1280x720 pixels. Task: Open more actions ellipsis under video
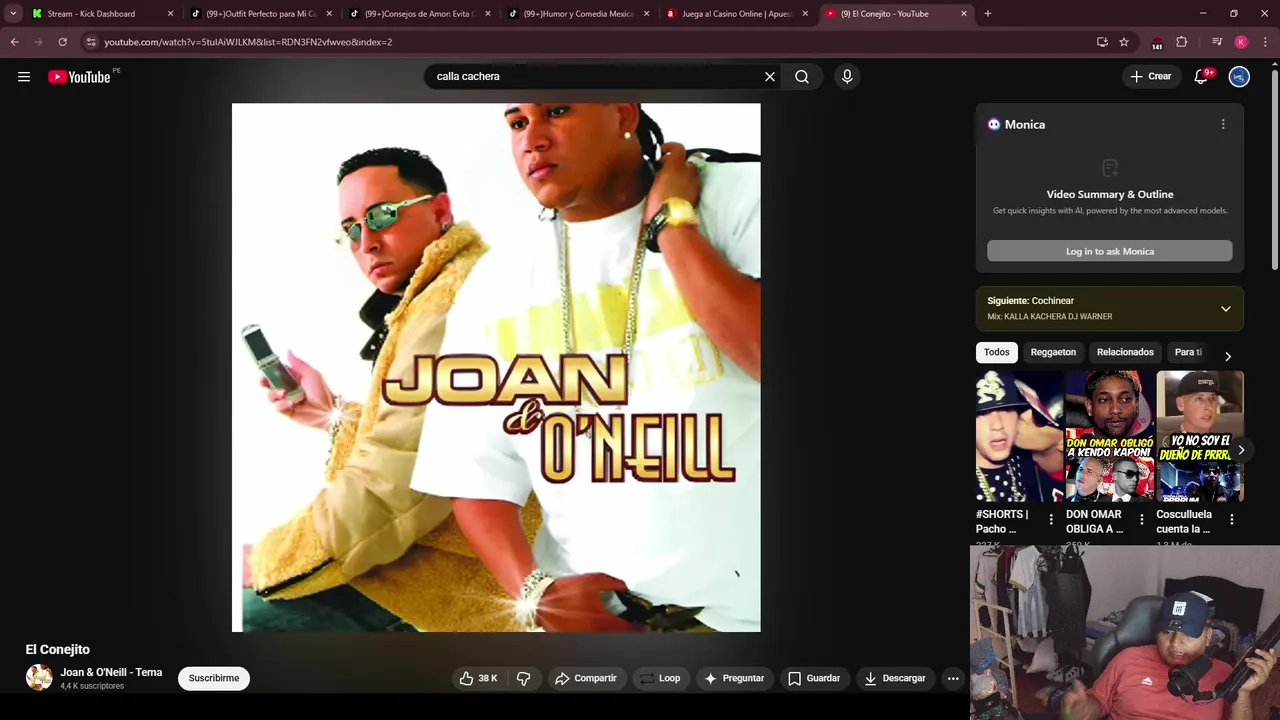click(953, 679)
